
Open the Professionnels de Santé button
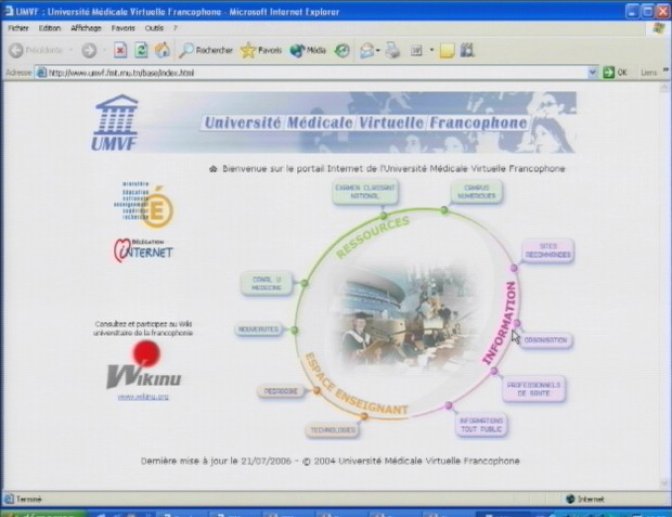tap(534, 389)
